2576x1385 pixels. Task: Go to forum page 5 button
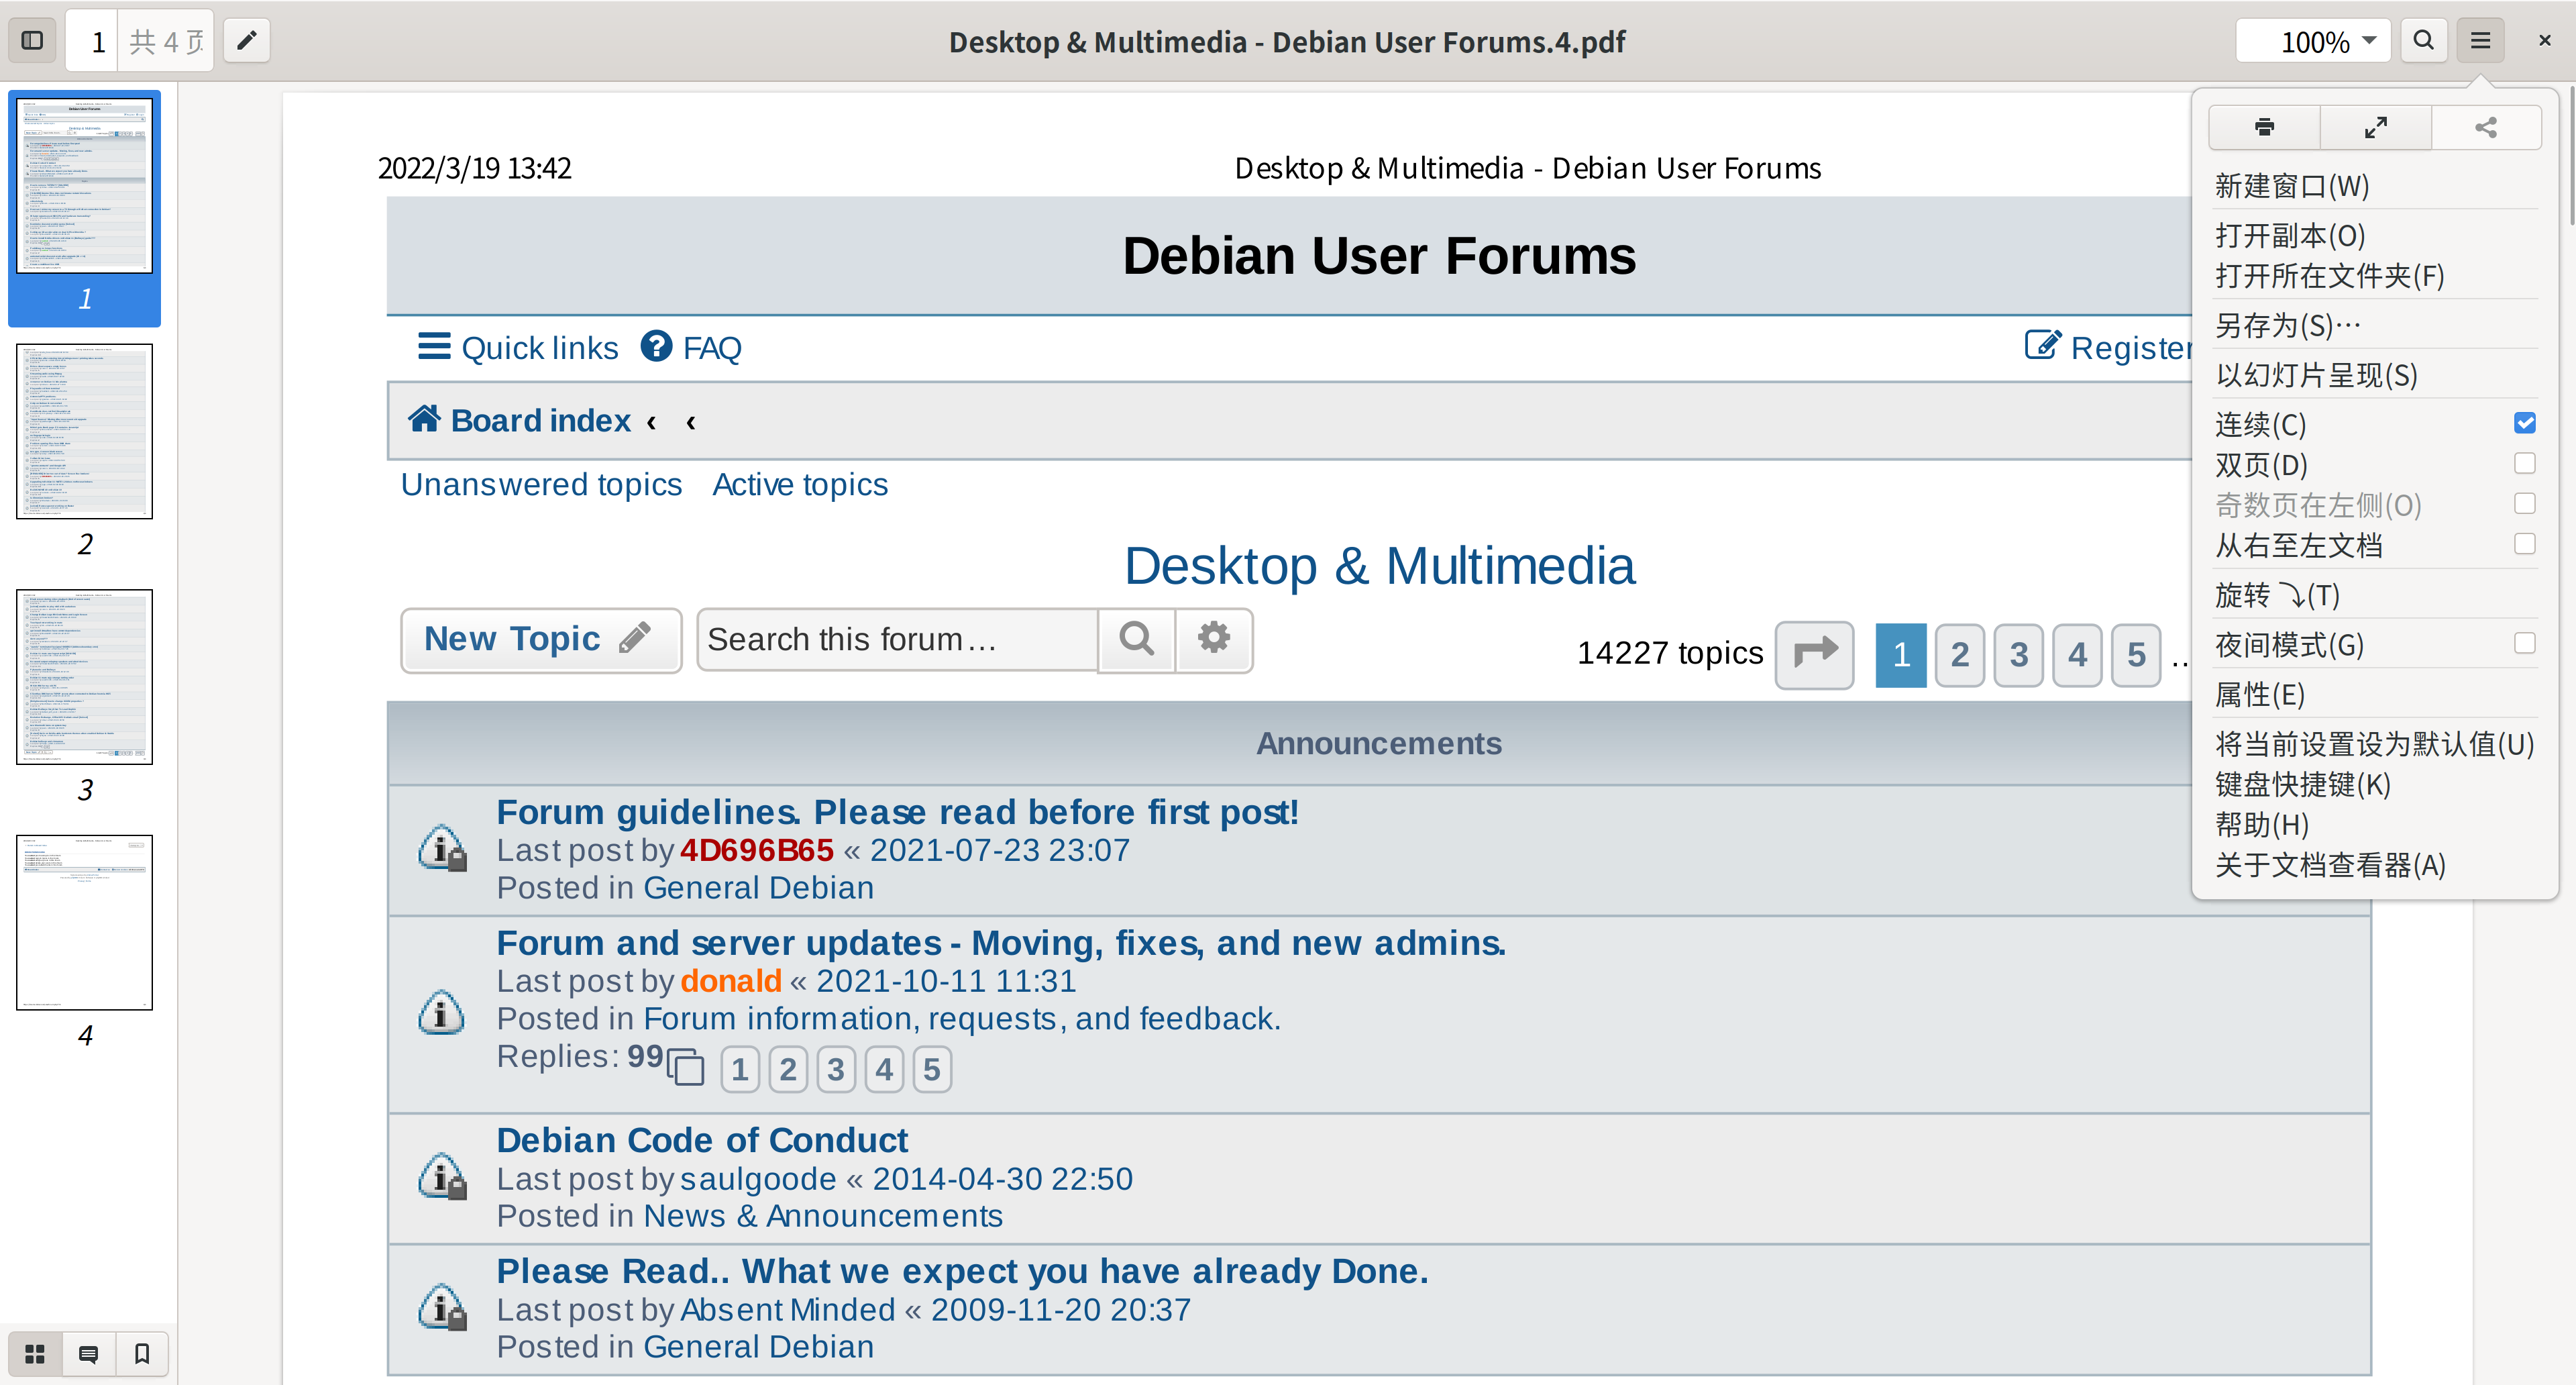(x=2136, y=654)
